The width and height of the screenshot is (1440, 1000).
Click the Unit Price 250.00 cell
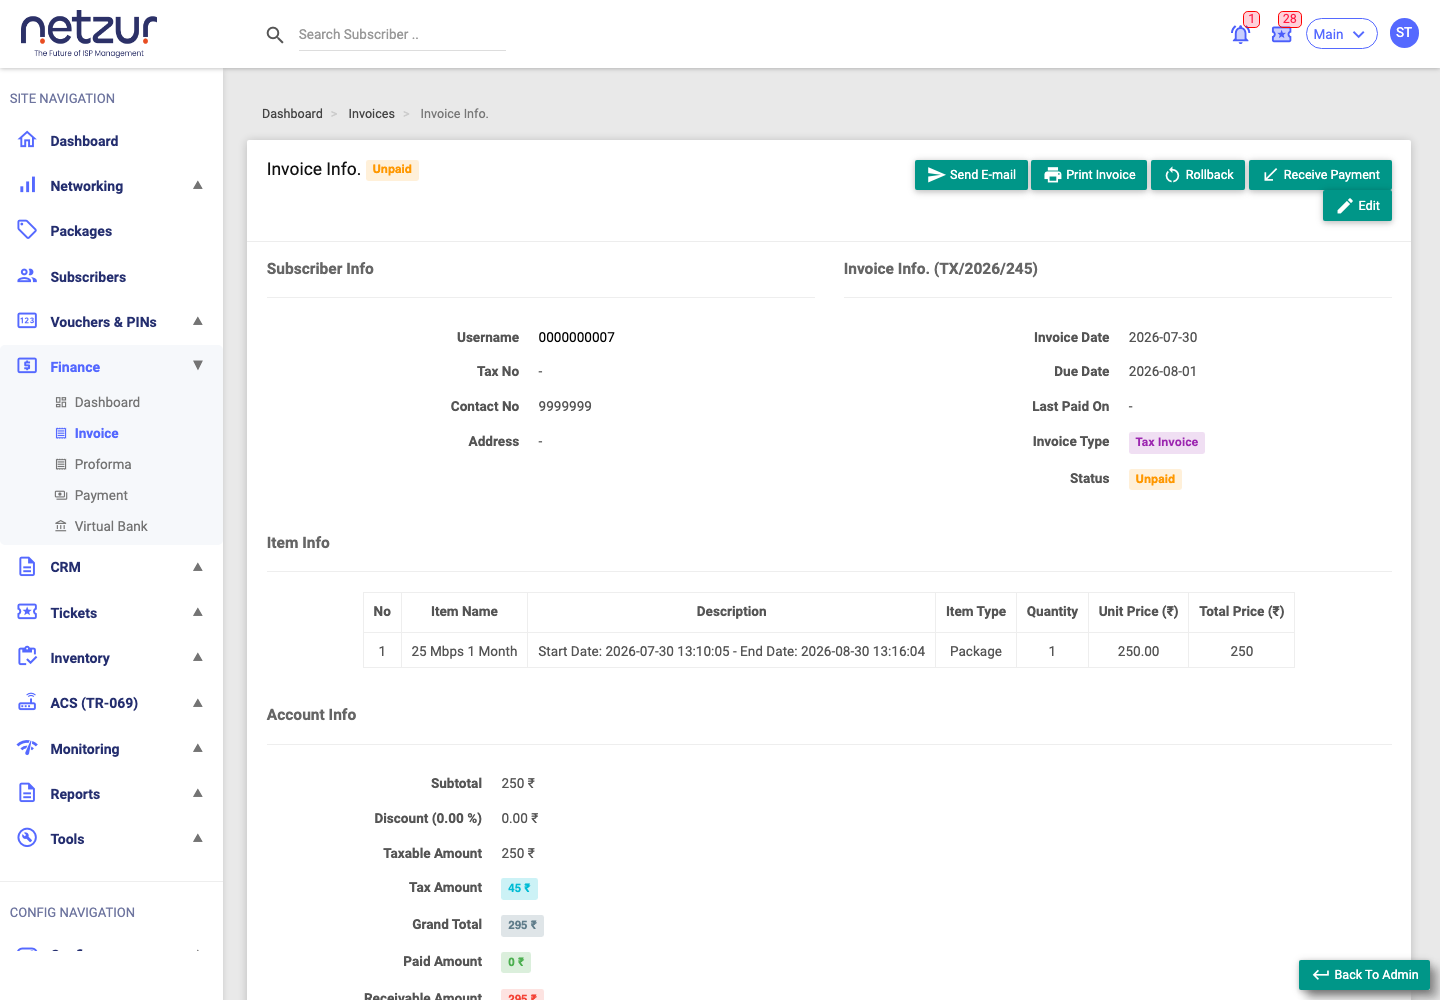point(1138,651)
